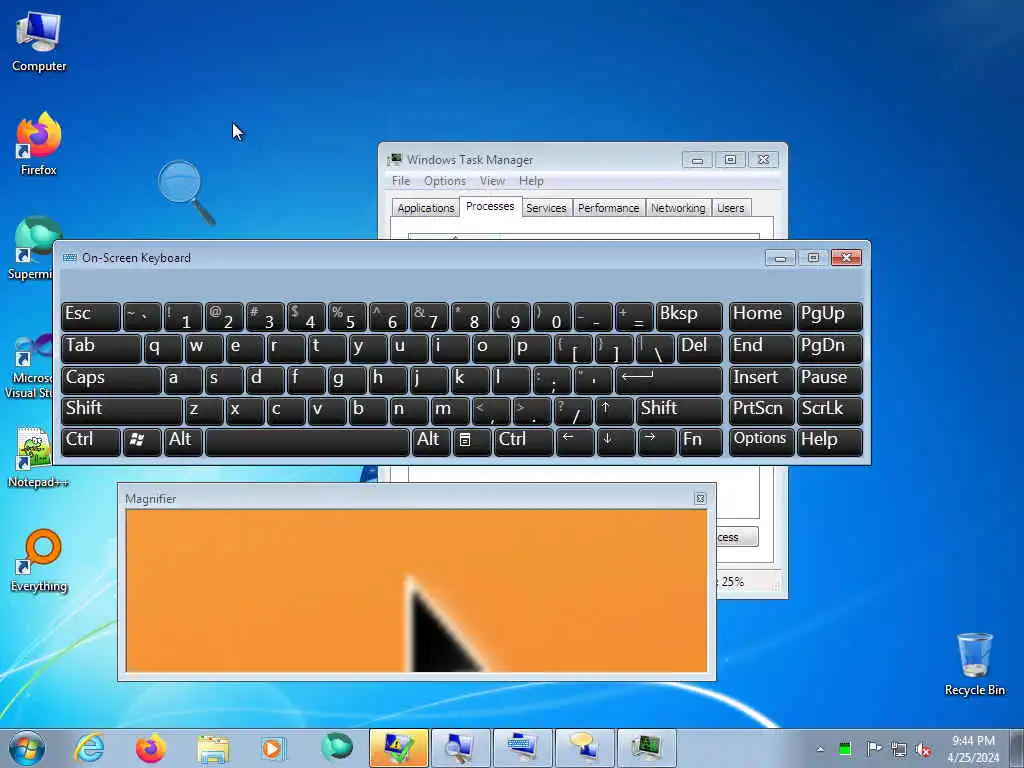Switch to the Services tab
The image size is (1024, 768).
pyautogui.click(x=546, y=208)
